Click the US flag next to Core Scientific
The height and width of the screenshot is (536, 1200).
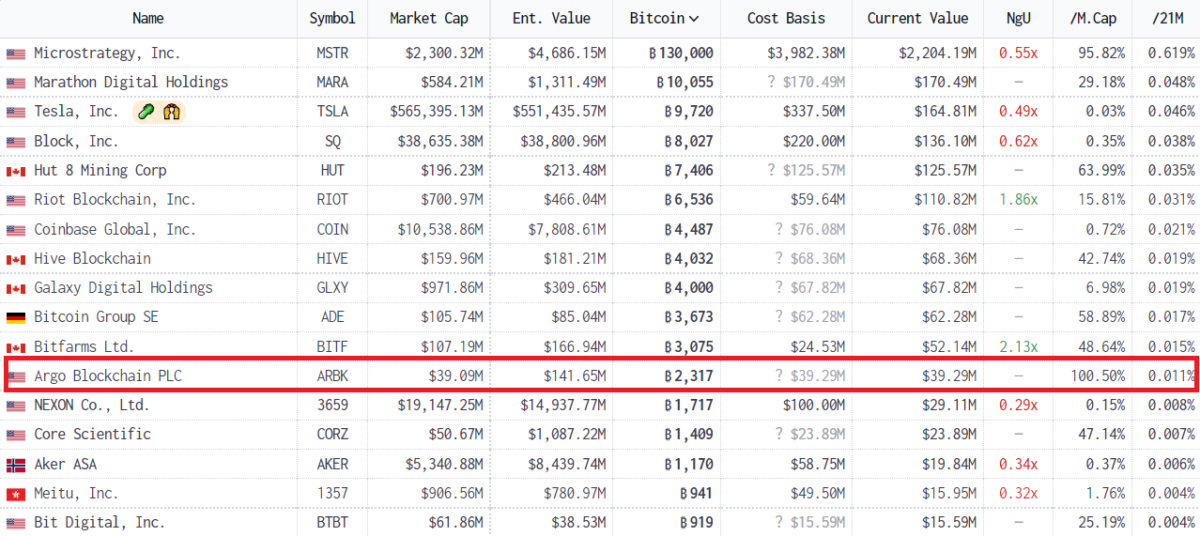(16, 435)
